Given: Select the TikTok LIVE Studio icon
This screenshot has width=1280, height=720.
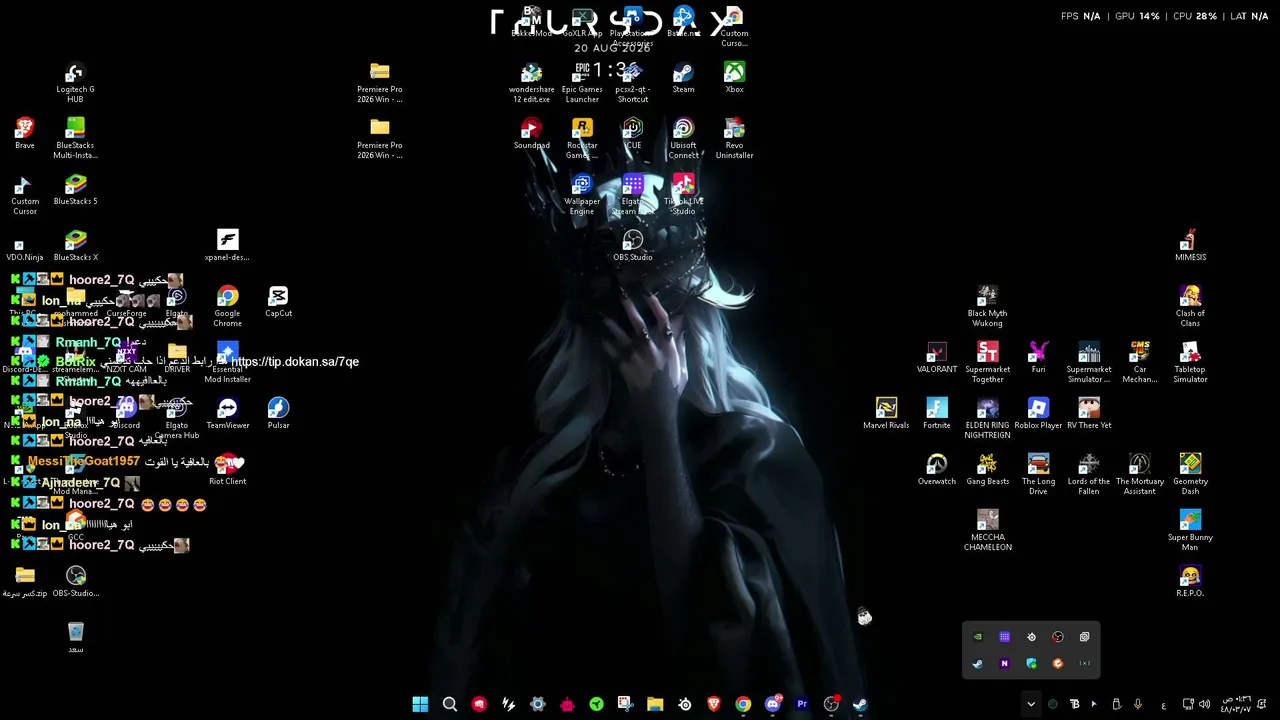Looking at the screenshot, I should pyautogui.click(x=683, y=194).
